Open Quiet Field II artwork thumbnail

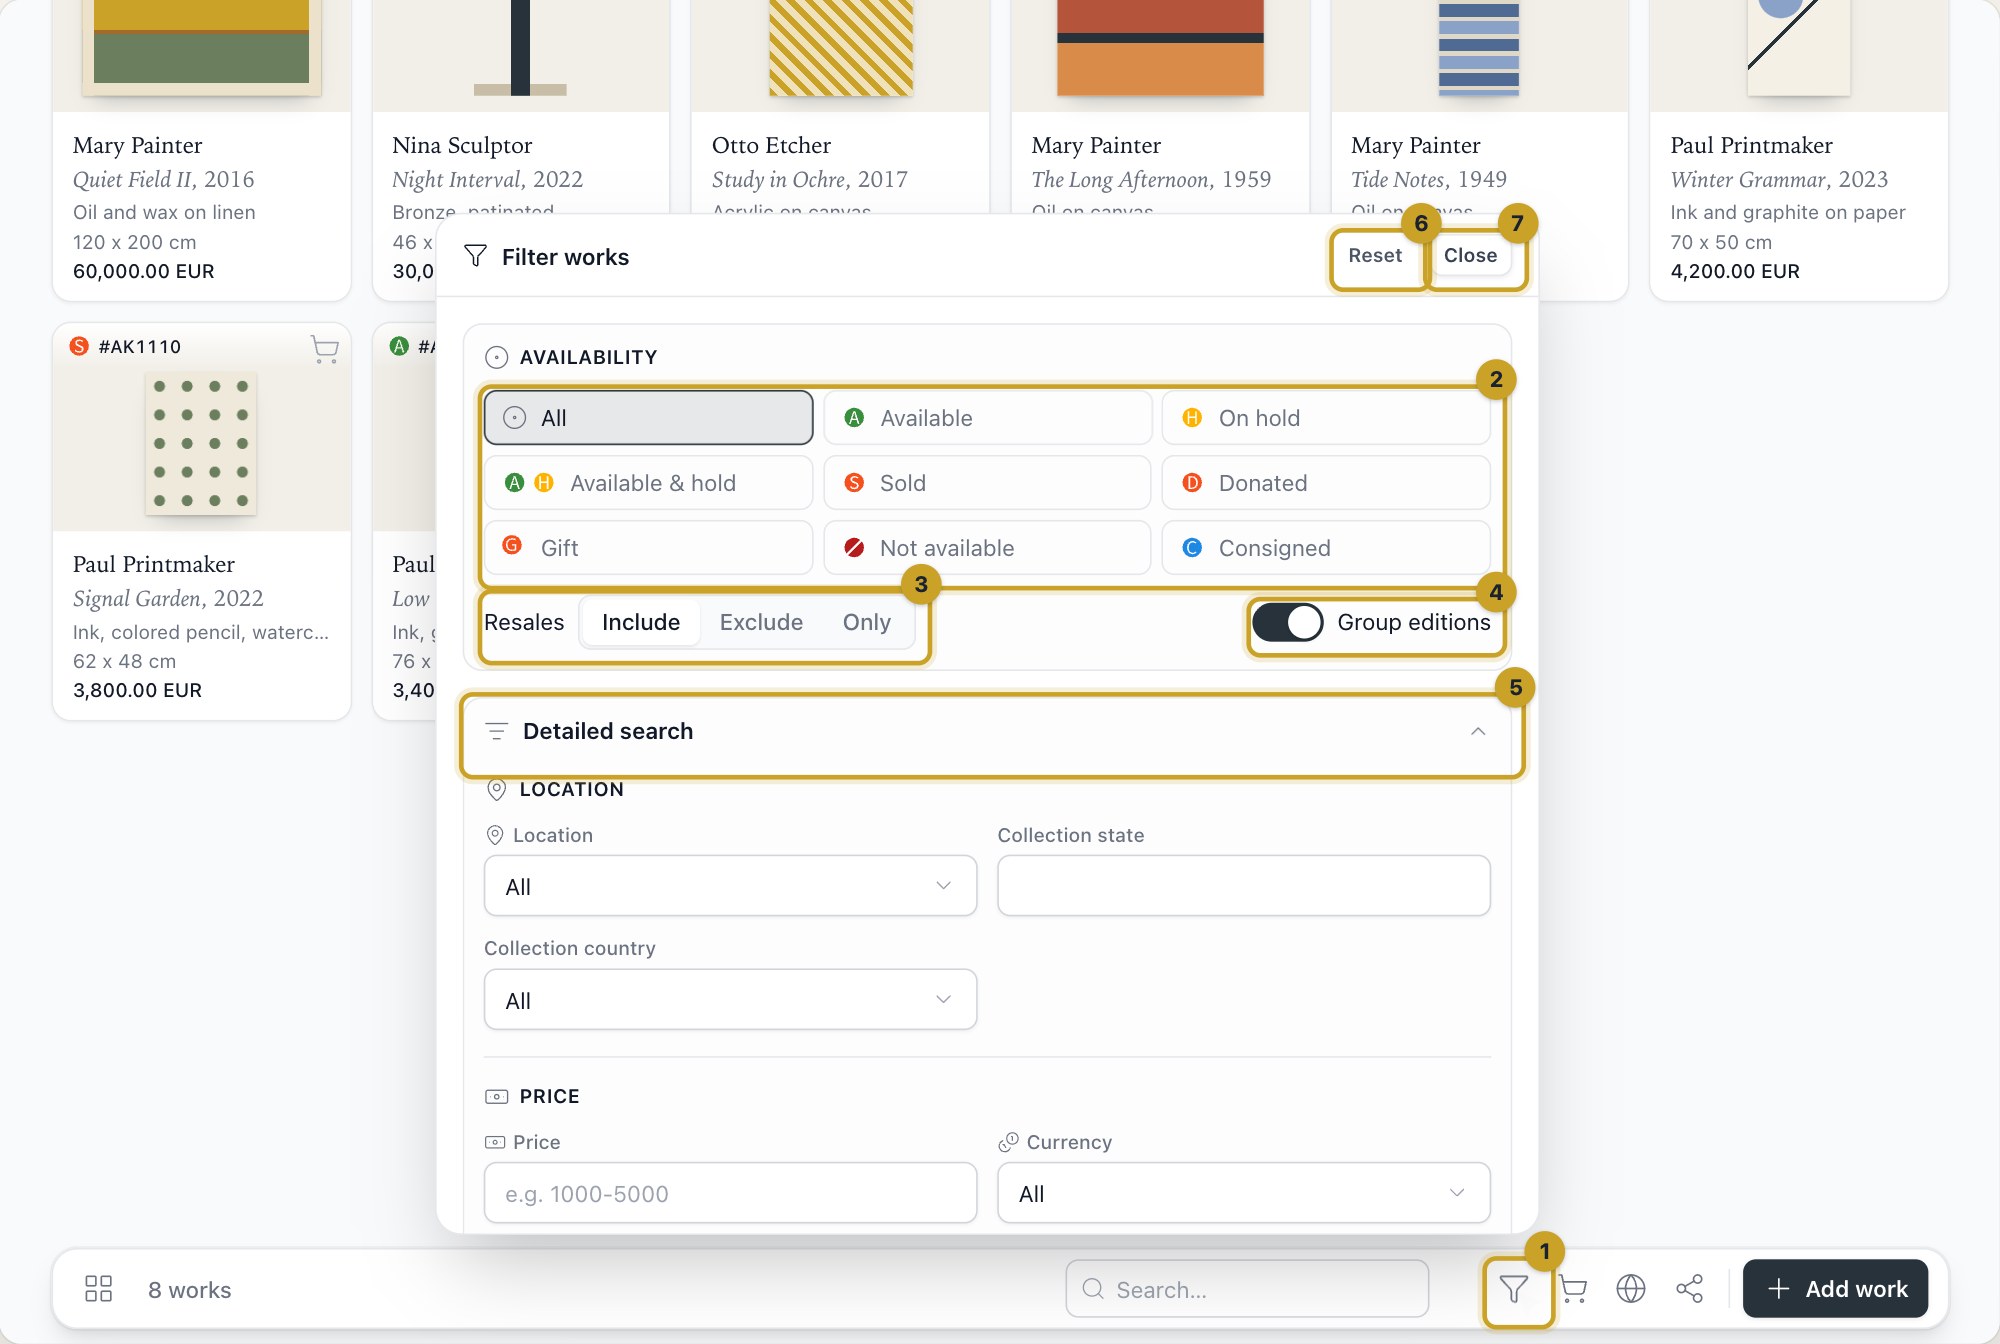pos(201,48)
